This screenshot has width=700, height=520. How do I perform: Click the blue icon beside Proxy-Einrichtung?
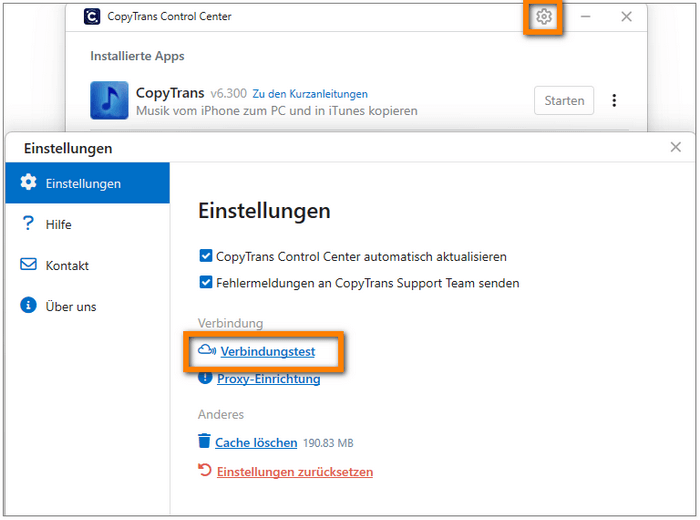click(x=205, y=378)
